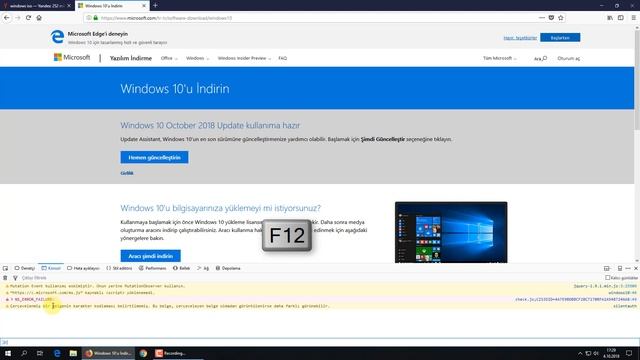Switch to the windows iso Yandex tab
Image resolution: width=640 pixels, height=360 pixels.
pos(37,6)
